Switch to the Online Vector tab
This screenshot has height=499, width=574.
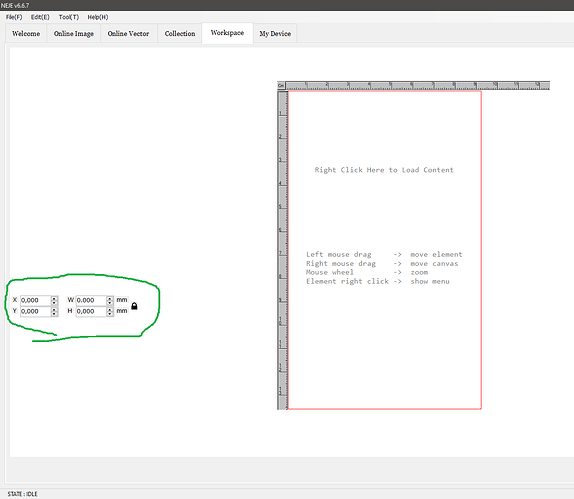pyautogui.click(x=128, y=34)
